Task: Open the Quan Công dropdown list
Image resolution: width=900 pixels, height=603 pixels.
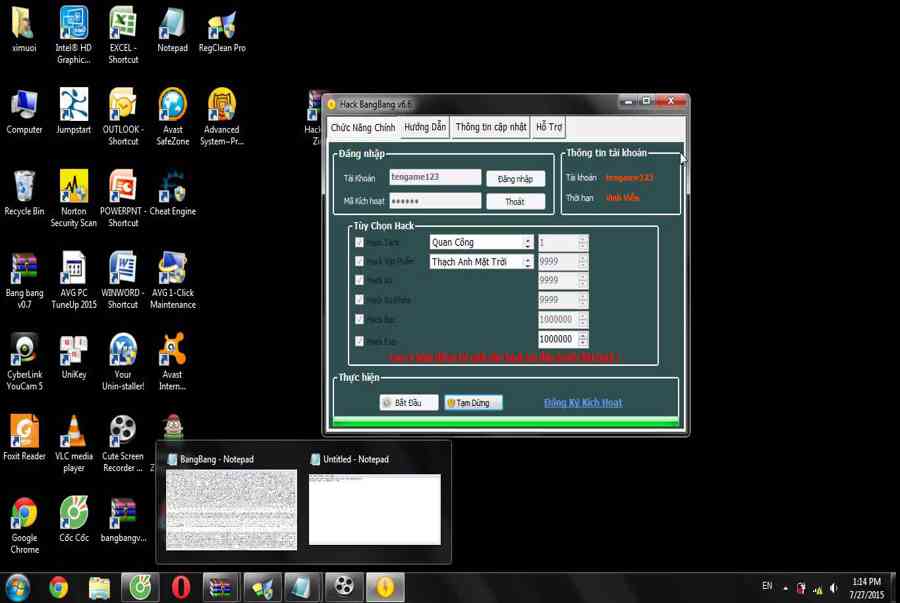Action: point(527,242)
